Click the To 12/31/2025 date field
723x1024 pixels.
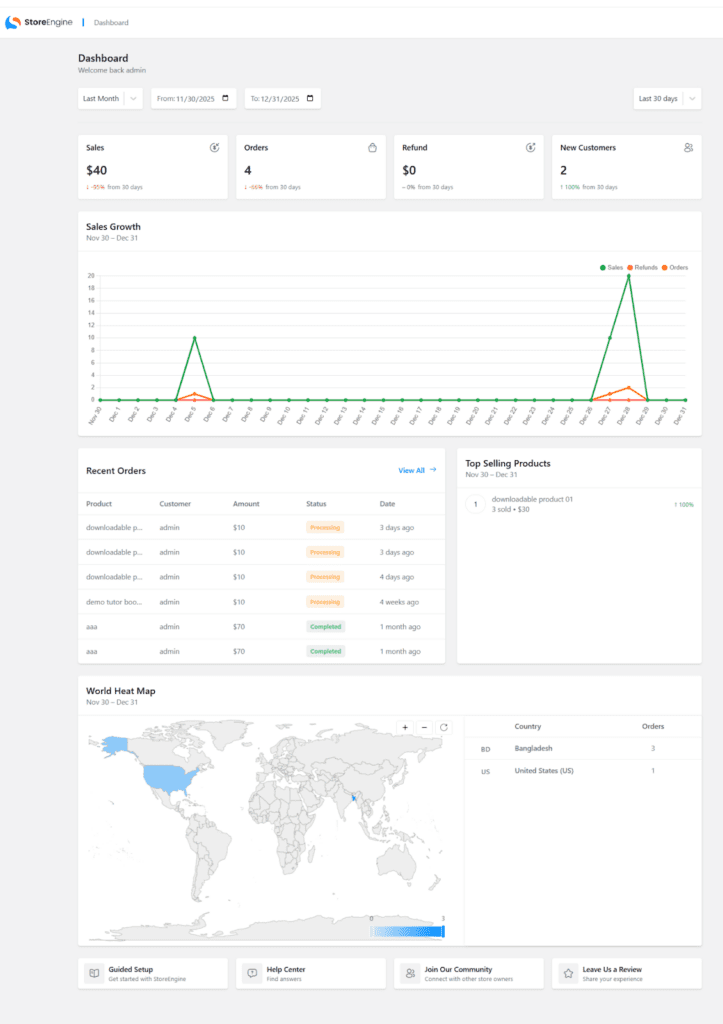283,99
